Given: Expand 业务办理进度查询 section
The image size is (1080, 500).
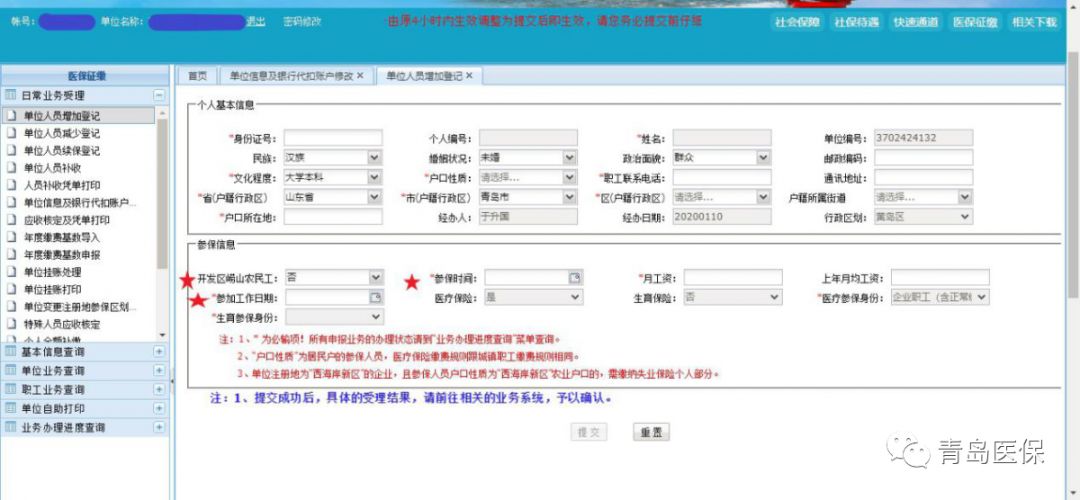Looking at the screenshot, I should (158, 428).
